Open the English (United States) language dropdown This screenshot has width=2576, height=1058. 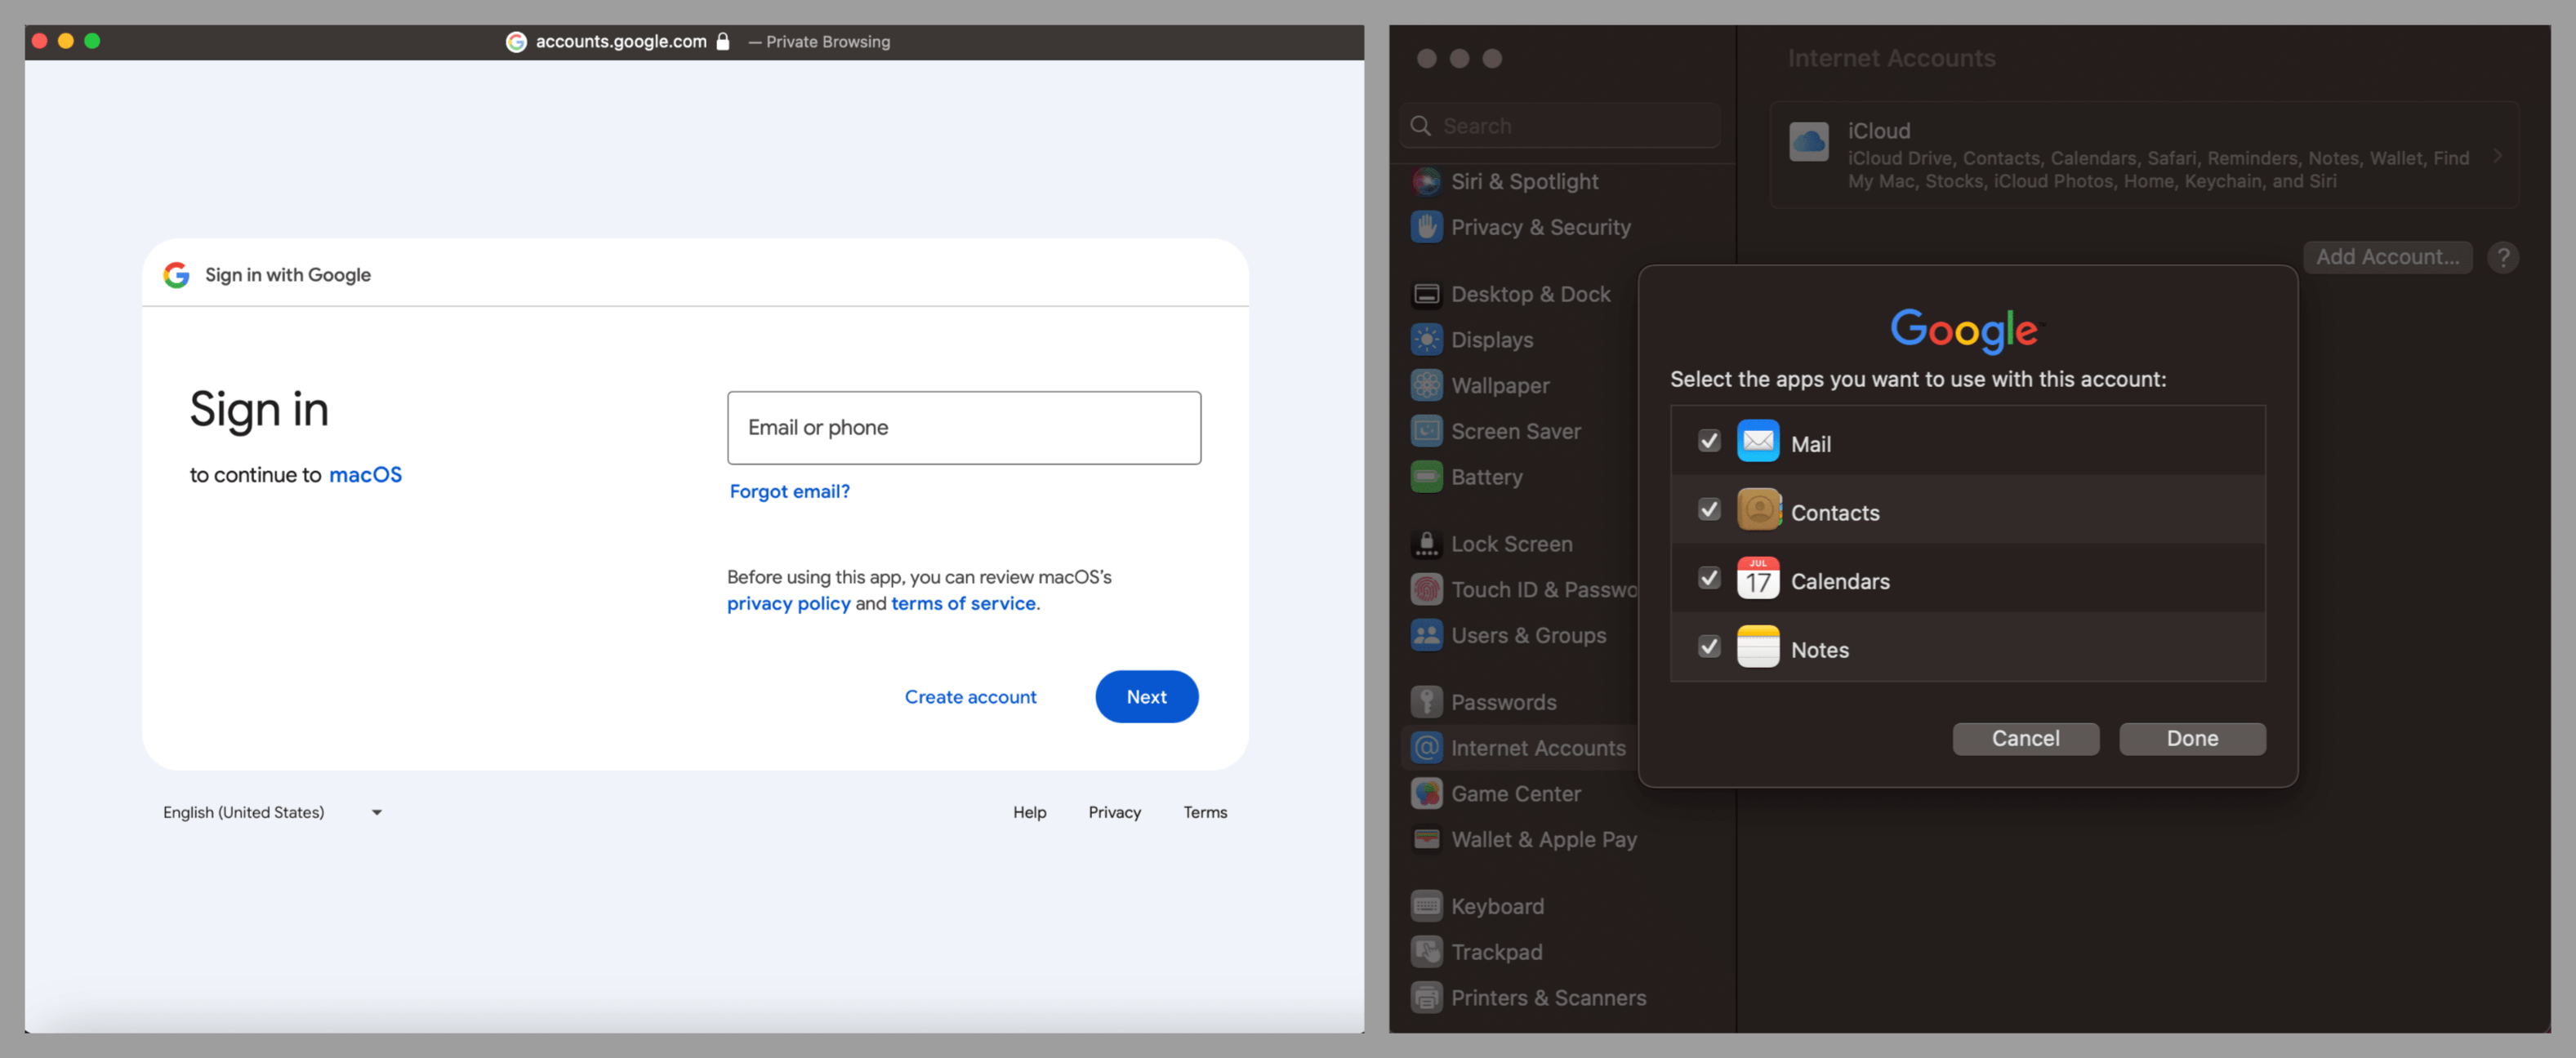coord(273,812)
